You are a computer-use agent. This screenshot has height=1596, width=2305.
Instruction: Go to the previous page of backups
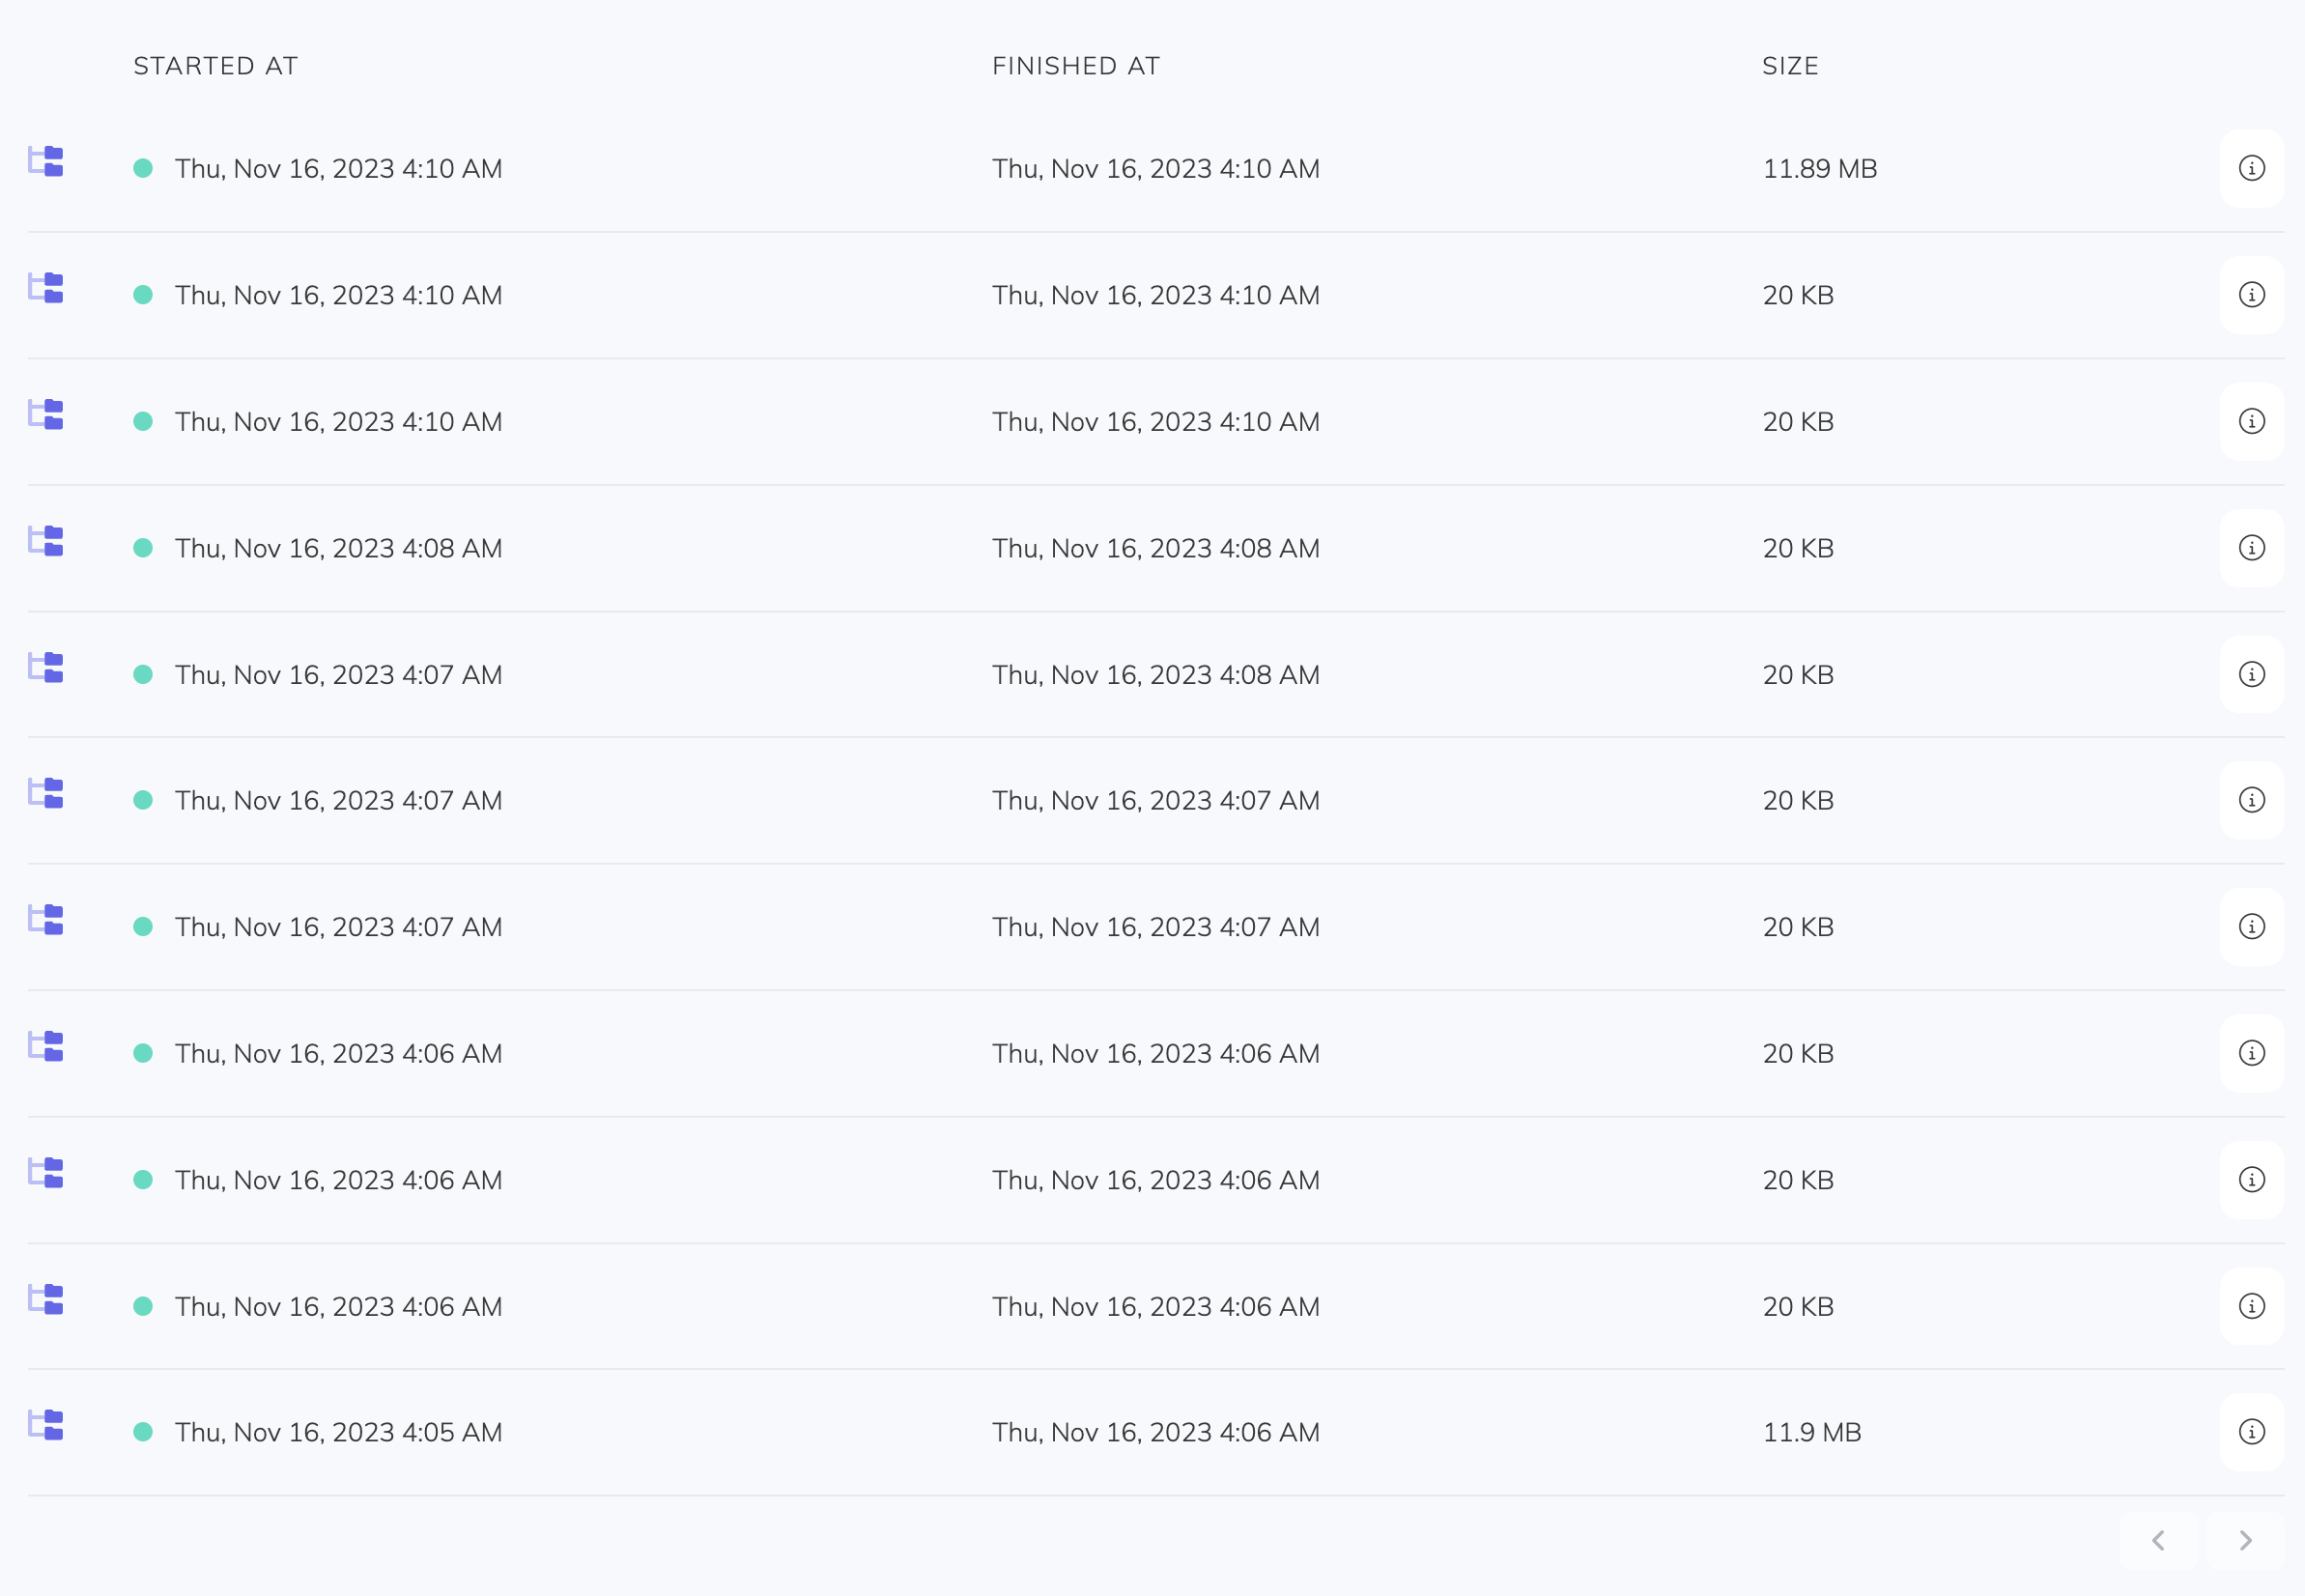tap(2158, 1540)
